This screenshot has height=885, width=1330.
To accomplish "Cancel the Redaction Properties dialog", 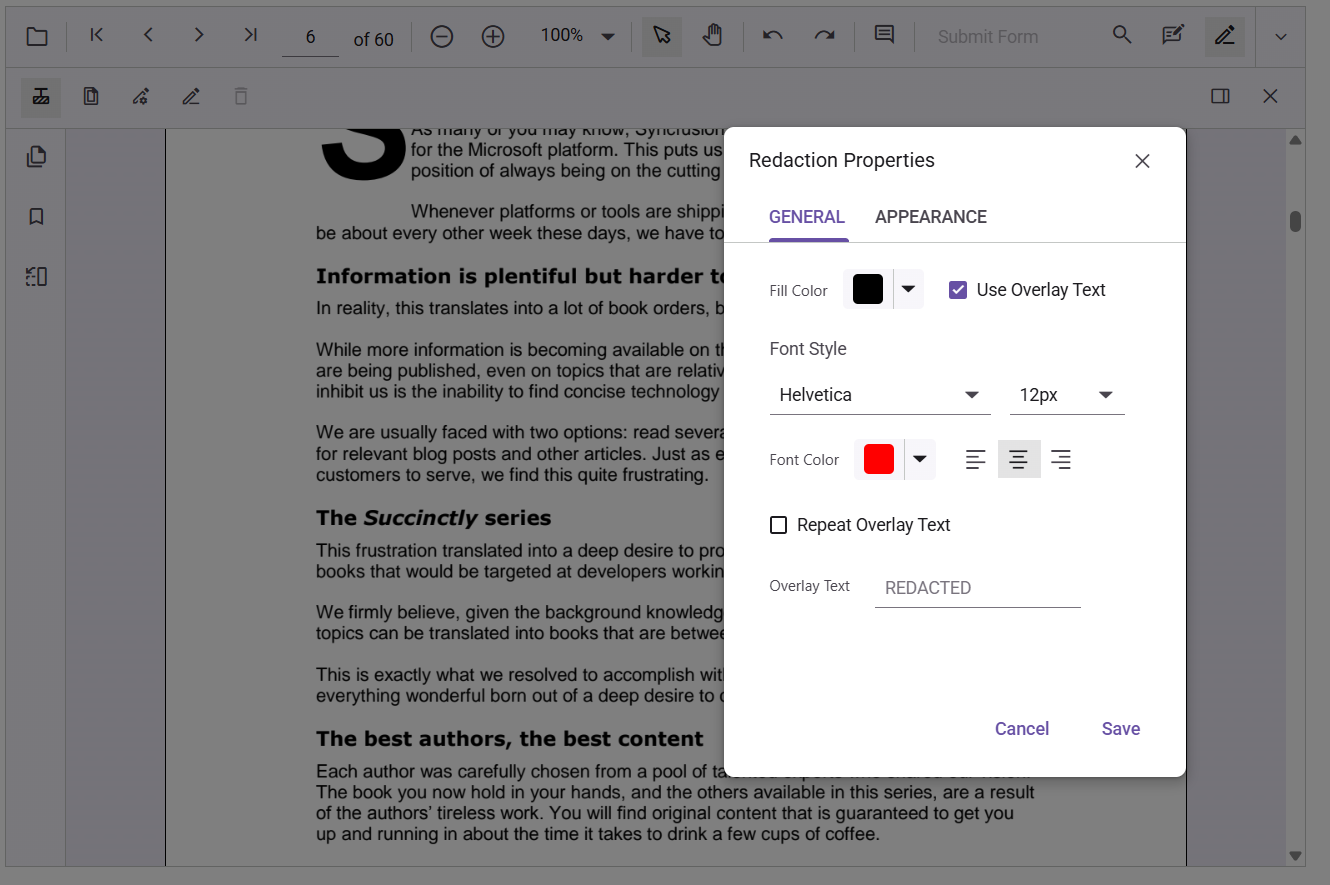I will pos(1021,729).
